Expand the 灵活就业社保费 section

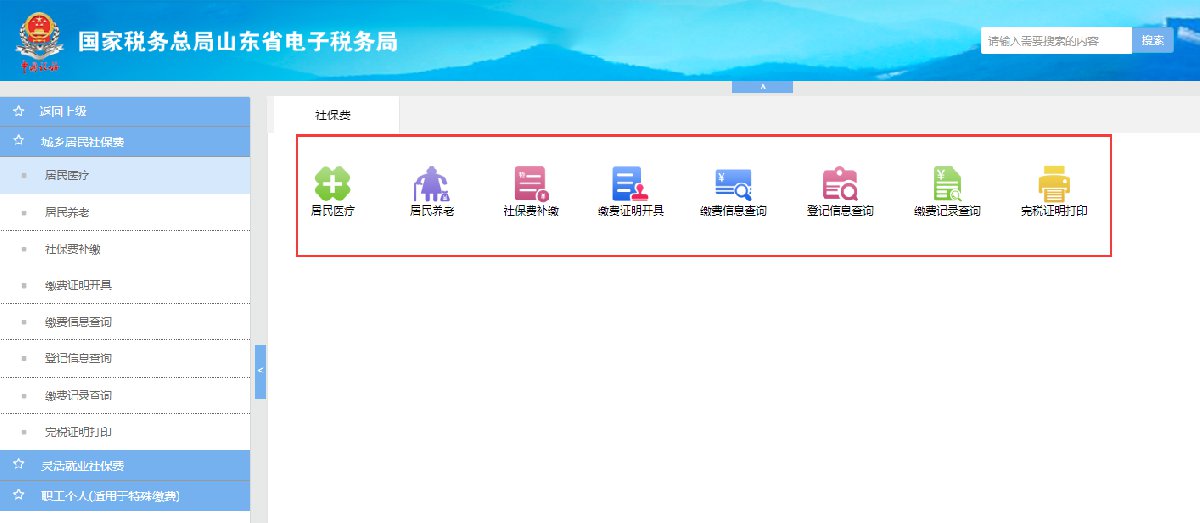[125, 465]
